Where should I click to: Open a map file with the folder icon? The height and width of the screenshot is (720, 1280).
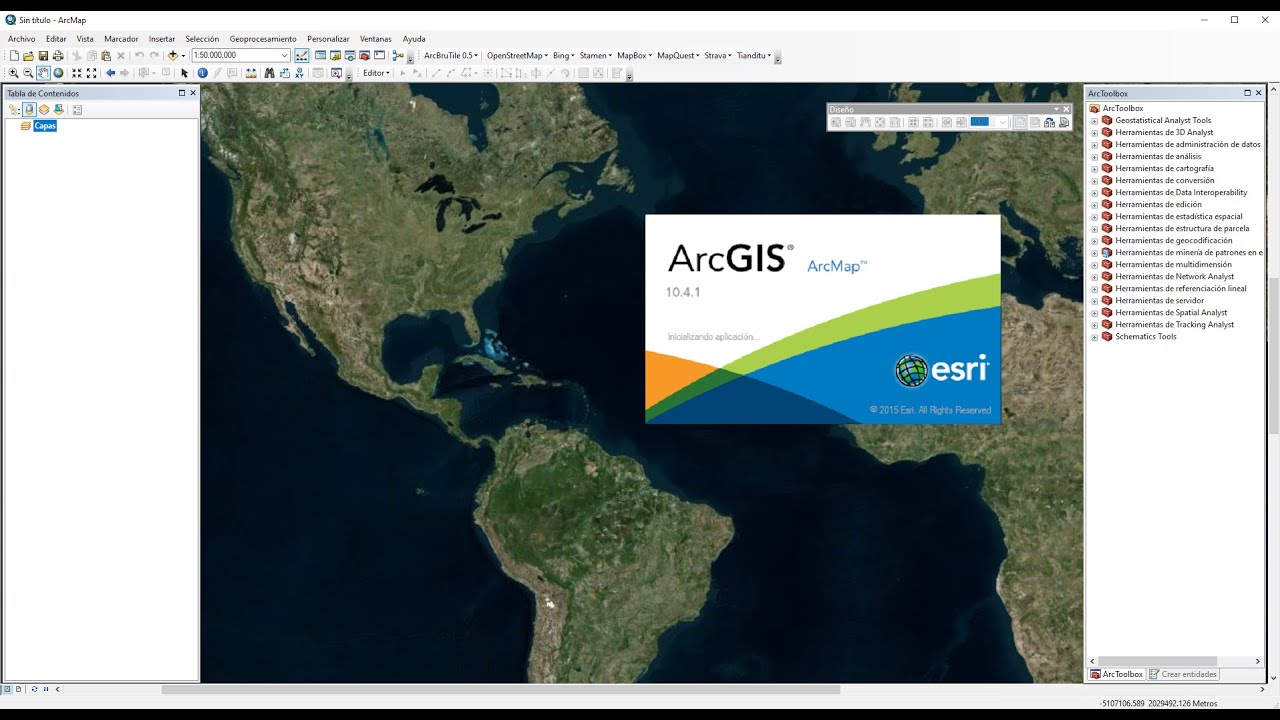(28, 56)
